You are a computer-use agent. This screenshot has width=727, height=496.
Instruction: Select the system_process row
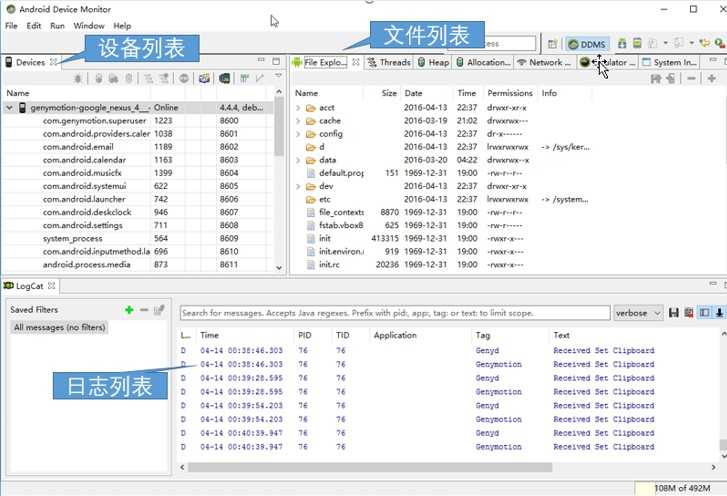click(139, 239)
